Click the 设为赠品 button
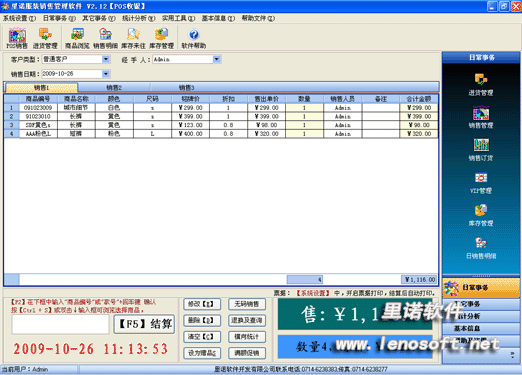 tap(202, 353)
